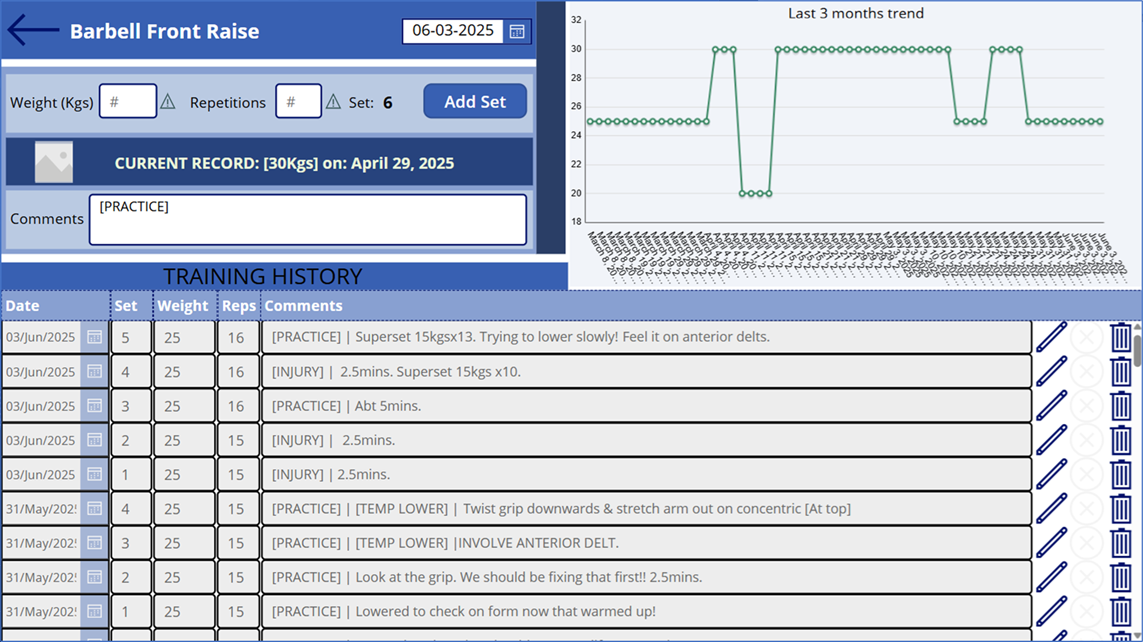Click the back arrow beside Barbell Front Raise
1143x642 pixels.
click(33, 30)
